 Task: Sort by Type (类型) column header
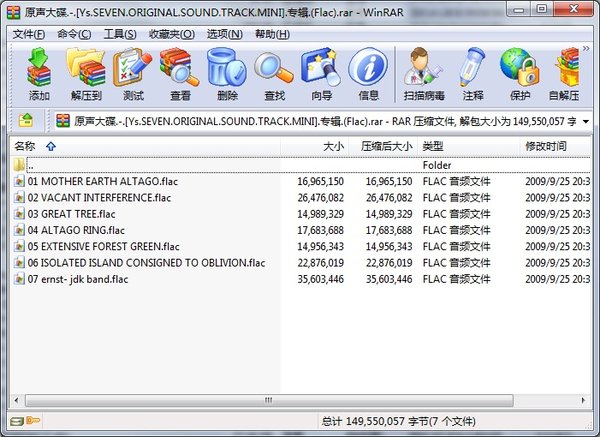468,146
